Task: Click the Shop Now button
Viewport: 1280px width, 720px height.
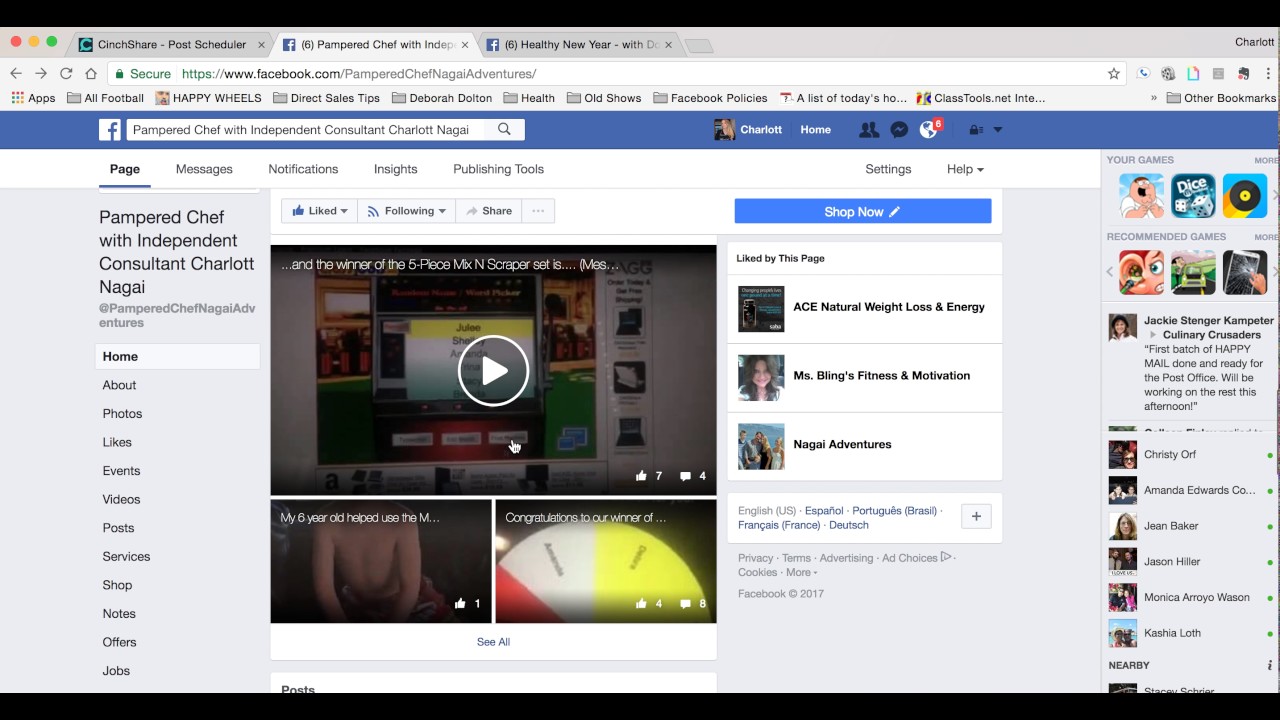Action: [x=863, y=211]
